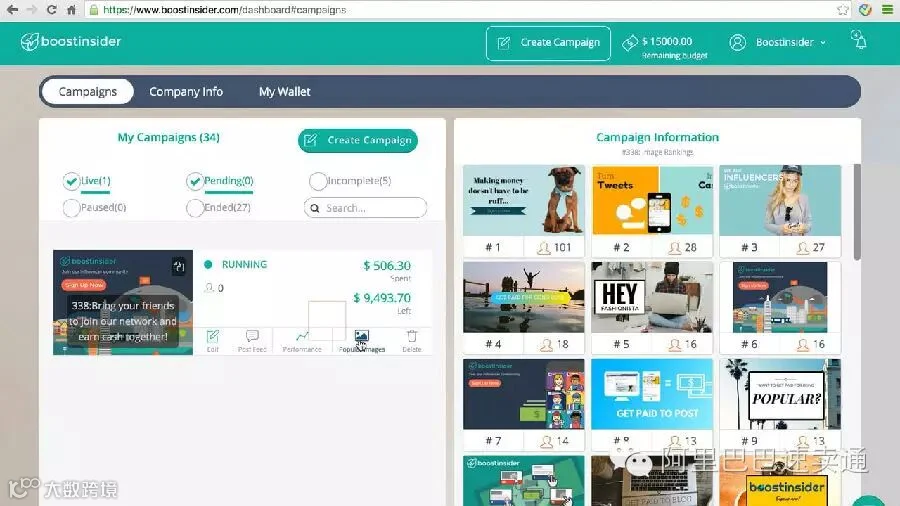Open Performance chart icon for campaign 338
The image size is (900, 506).
pos(302,336)
